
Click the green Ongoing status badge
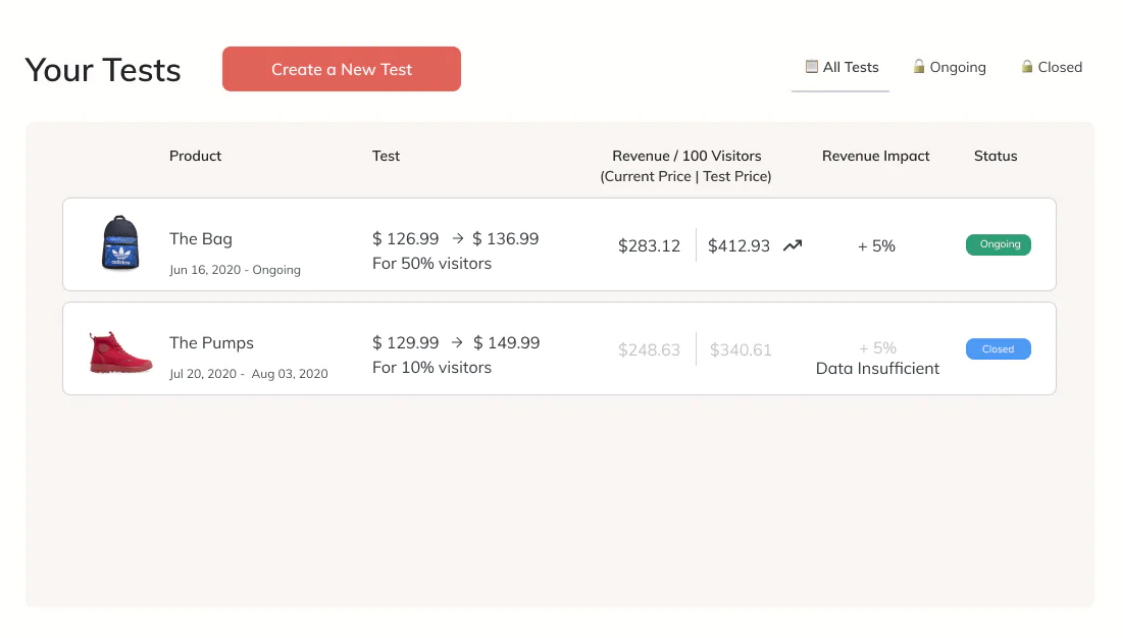[998, 244]
